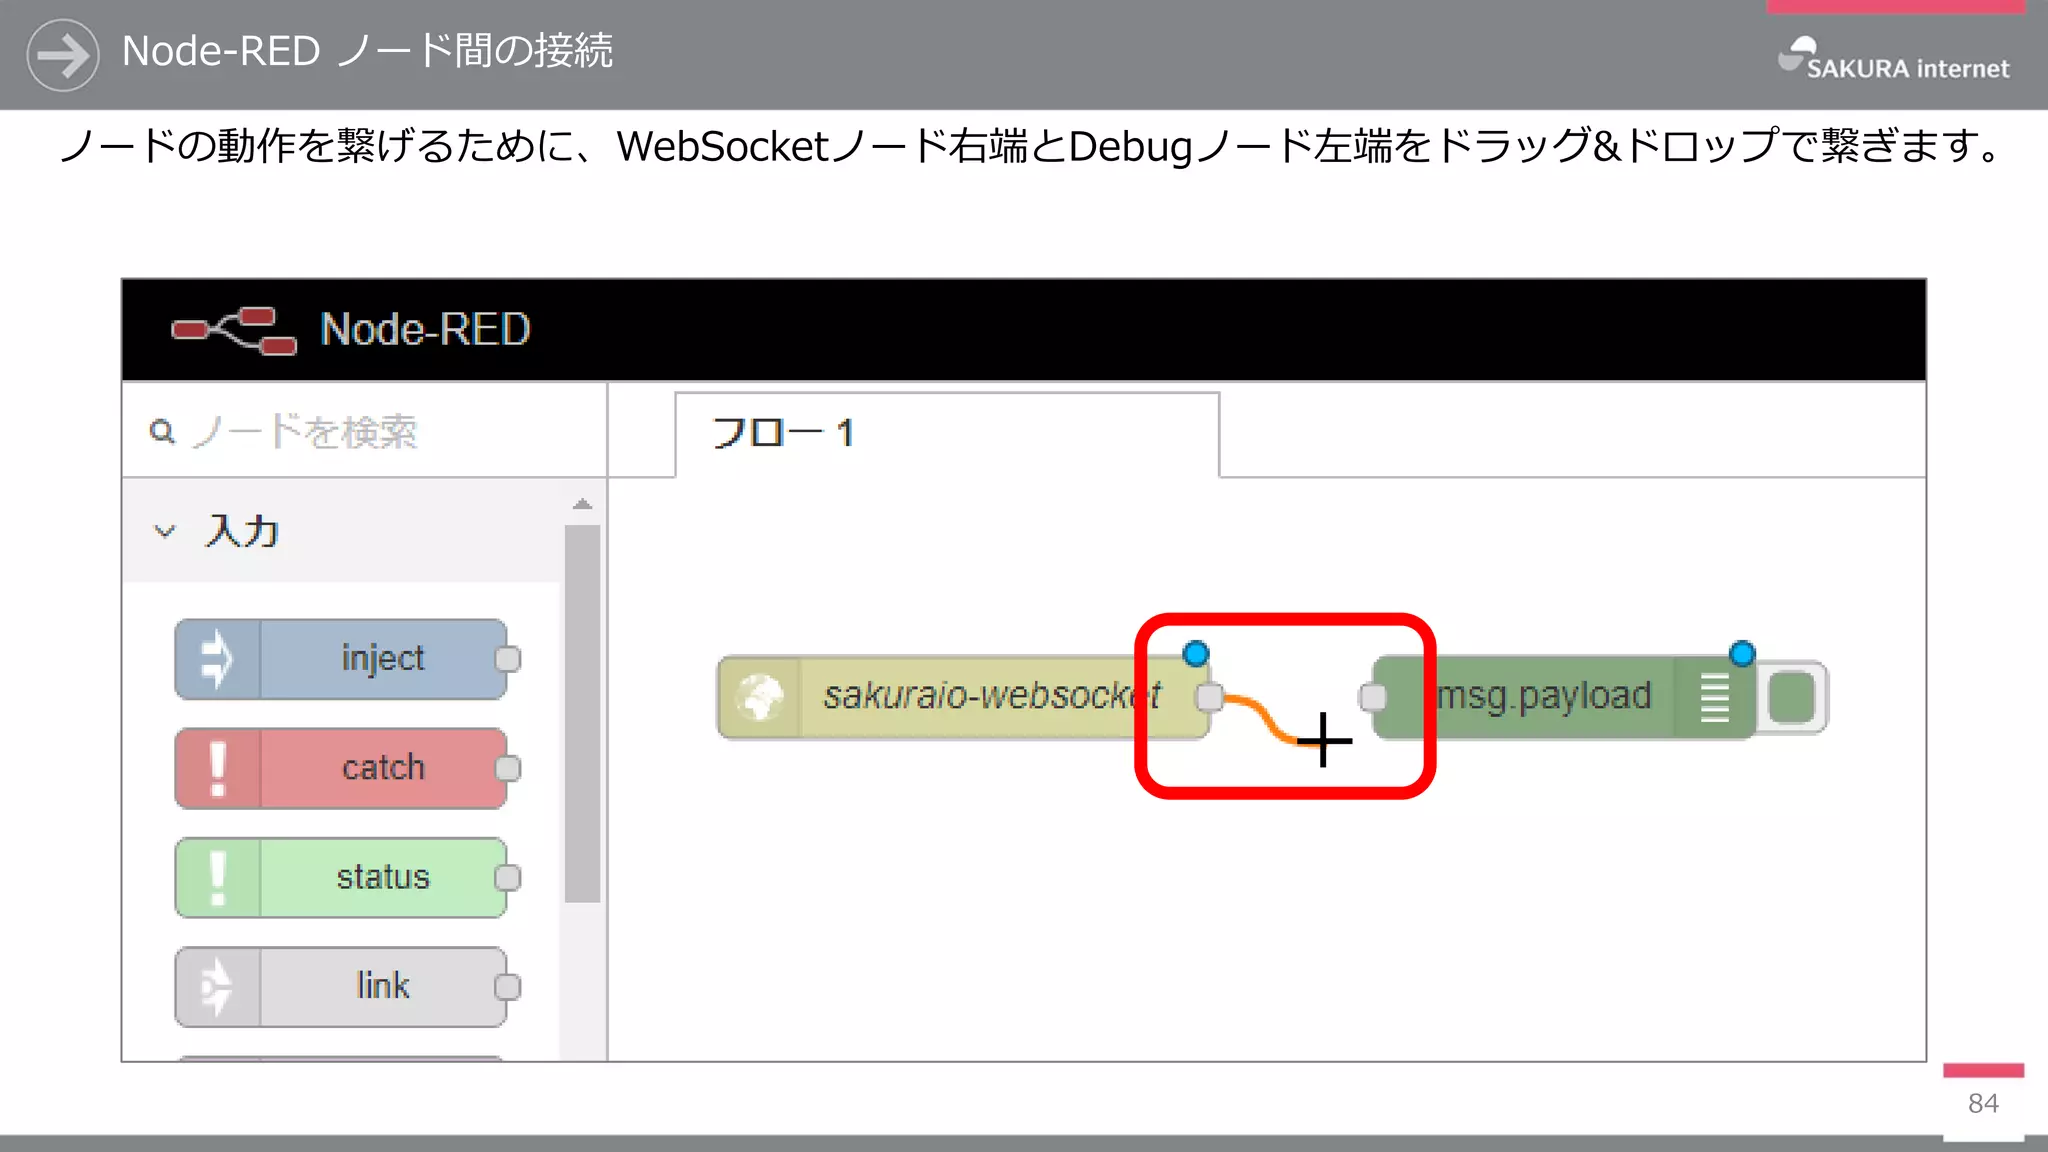The image size is (2048, 1152).
Task: Toggle the debug node enable button
Action: [1791, 697]
